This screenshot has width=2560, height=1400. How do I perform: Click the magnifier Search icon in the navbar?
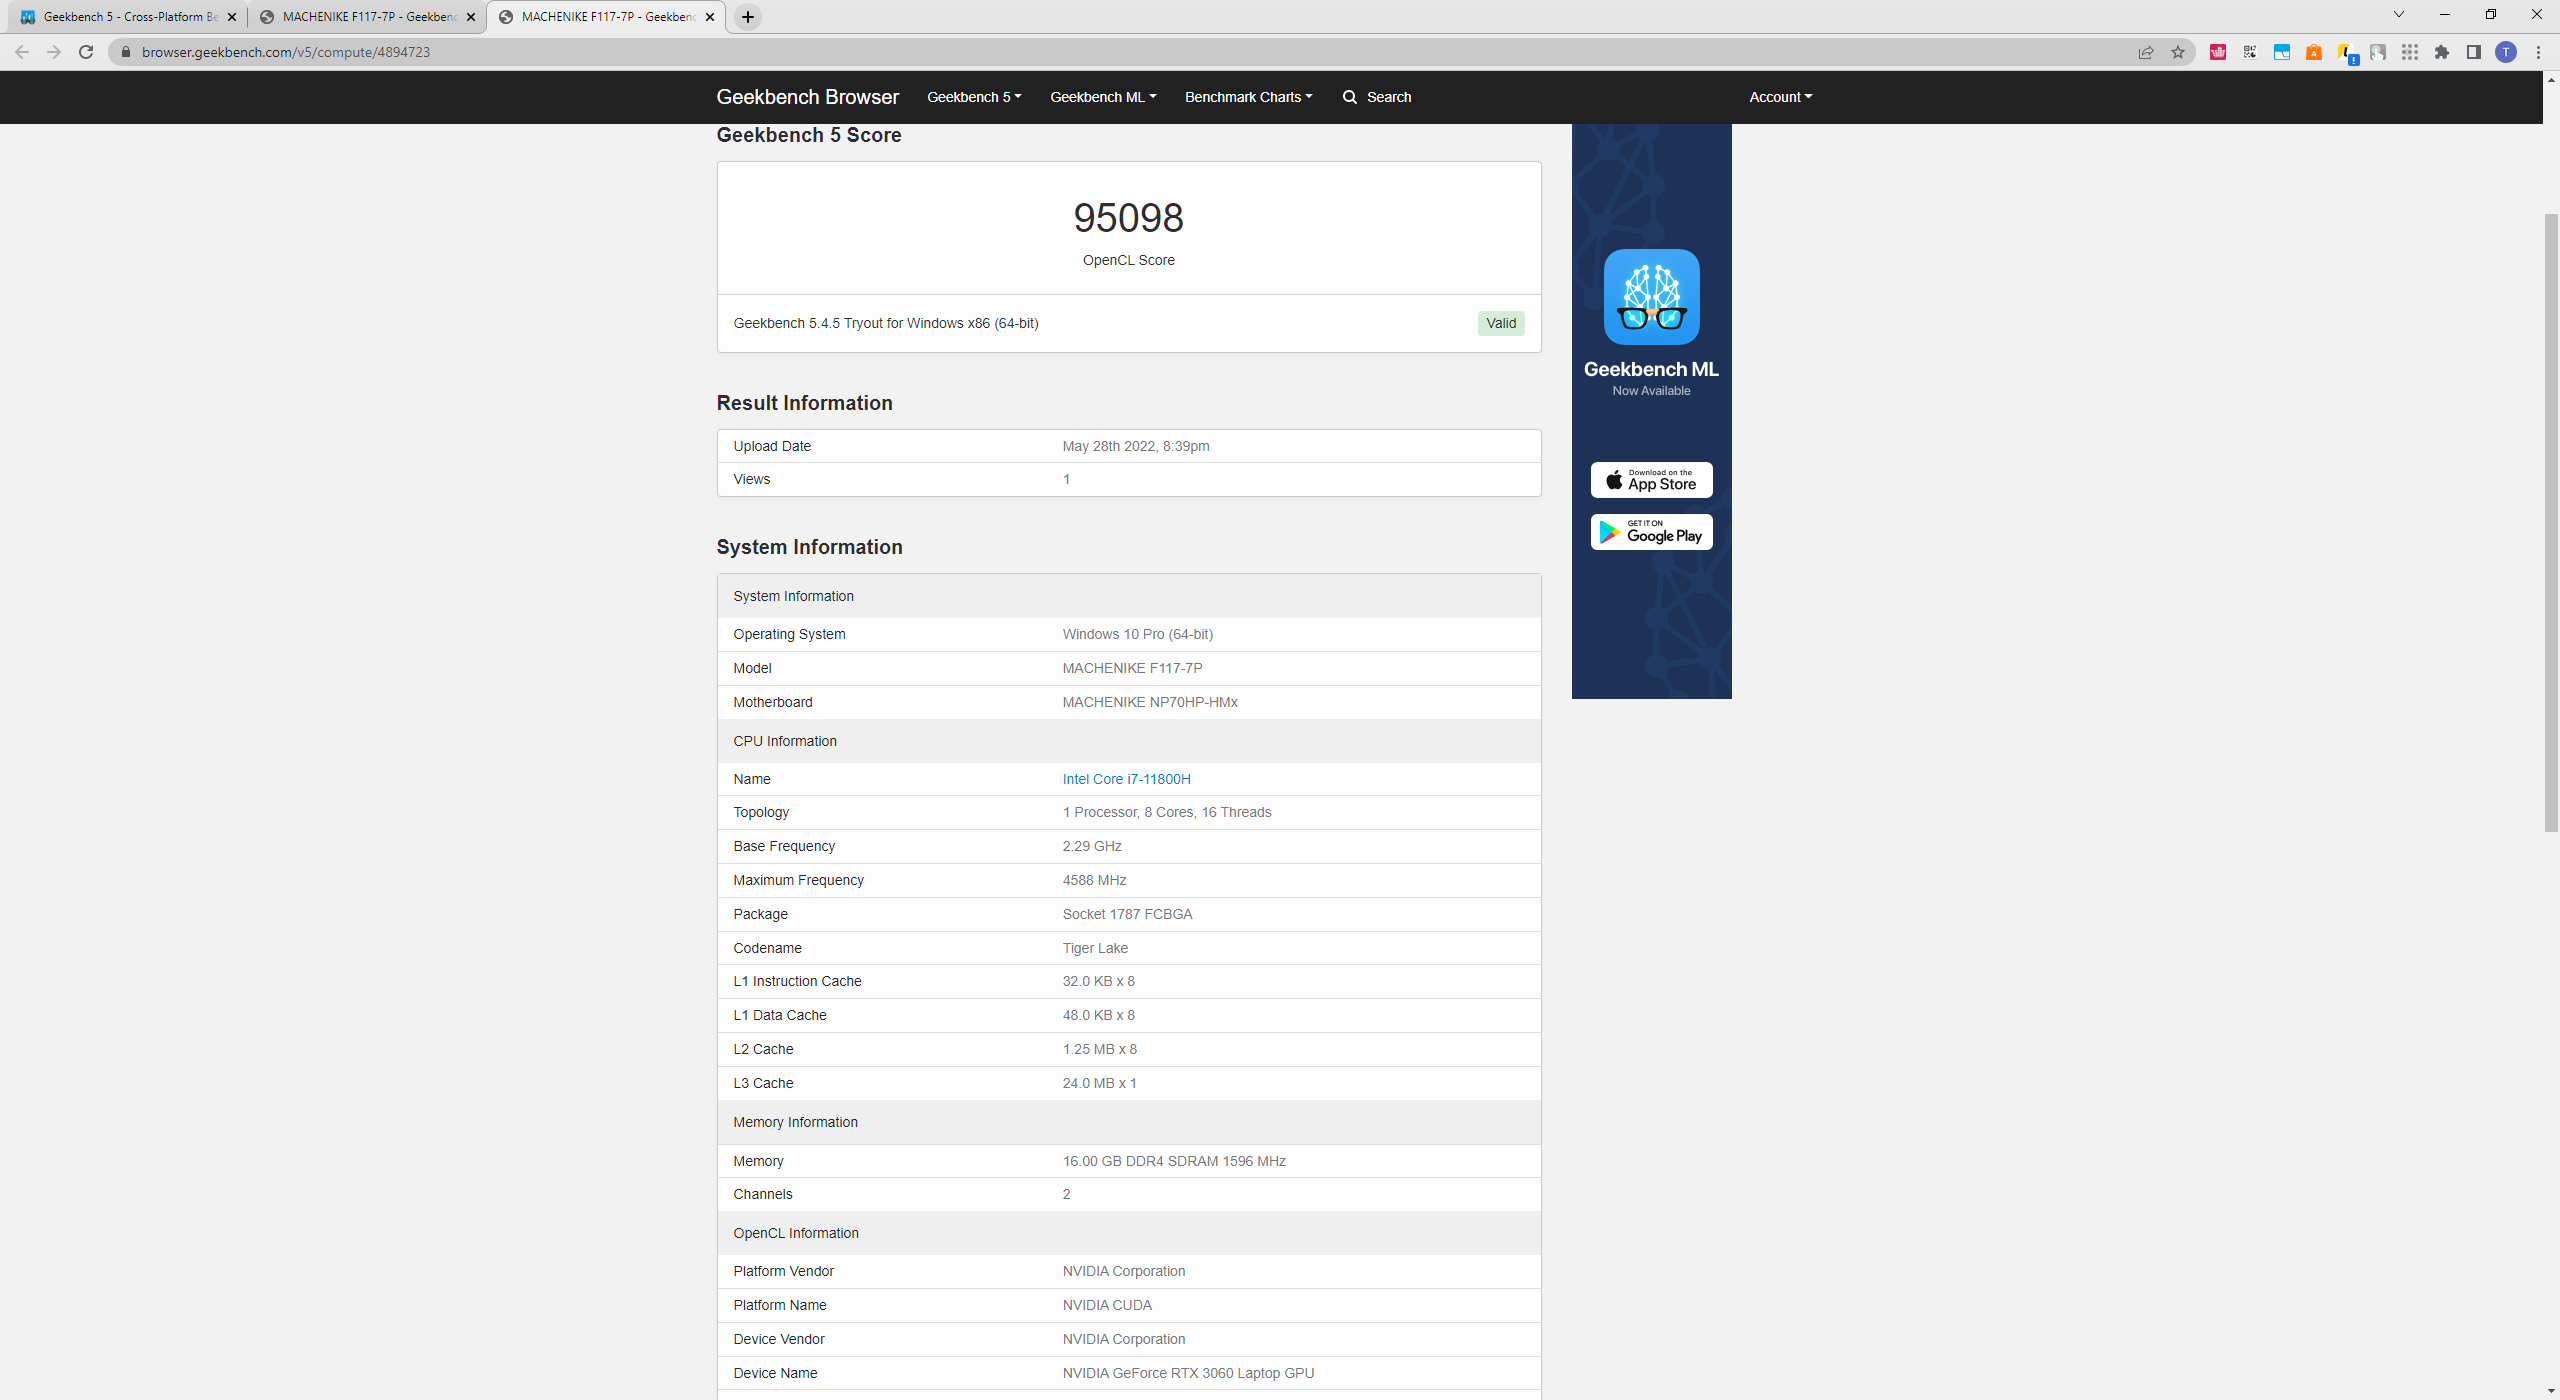click(1350, 97)
